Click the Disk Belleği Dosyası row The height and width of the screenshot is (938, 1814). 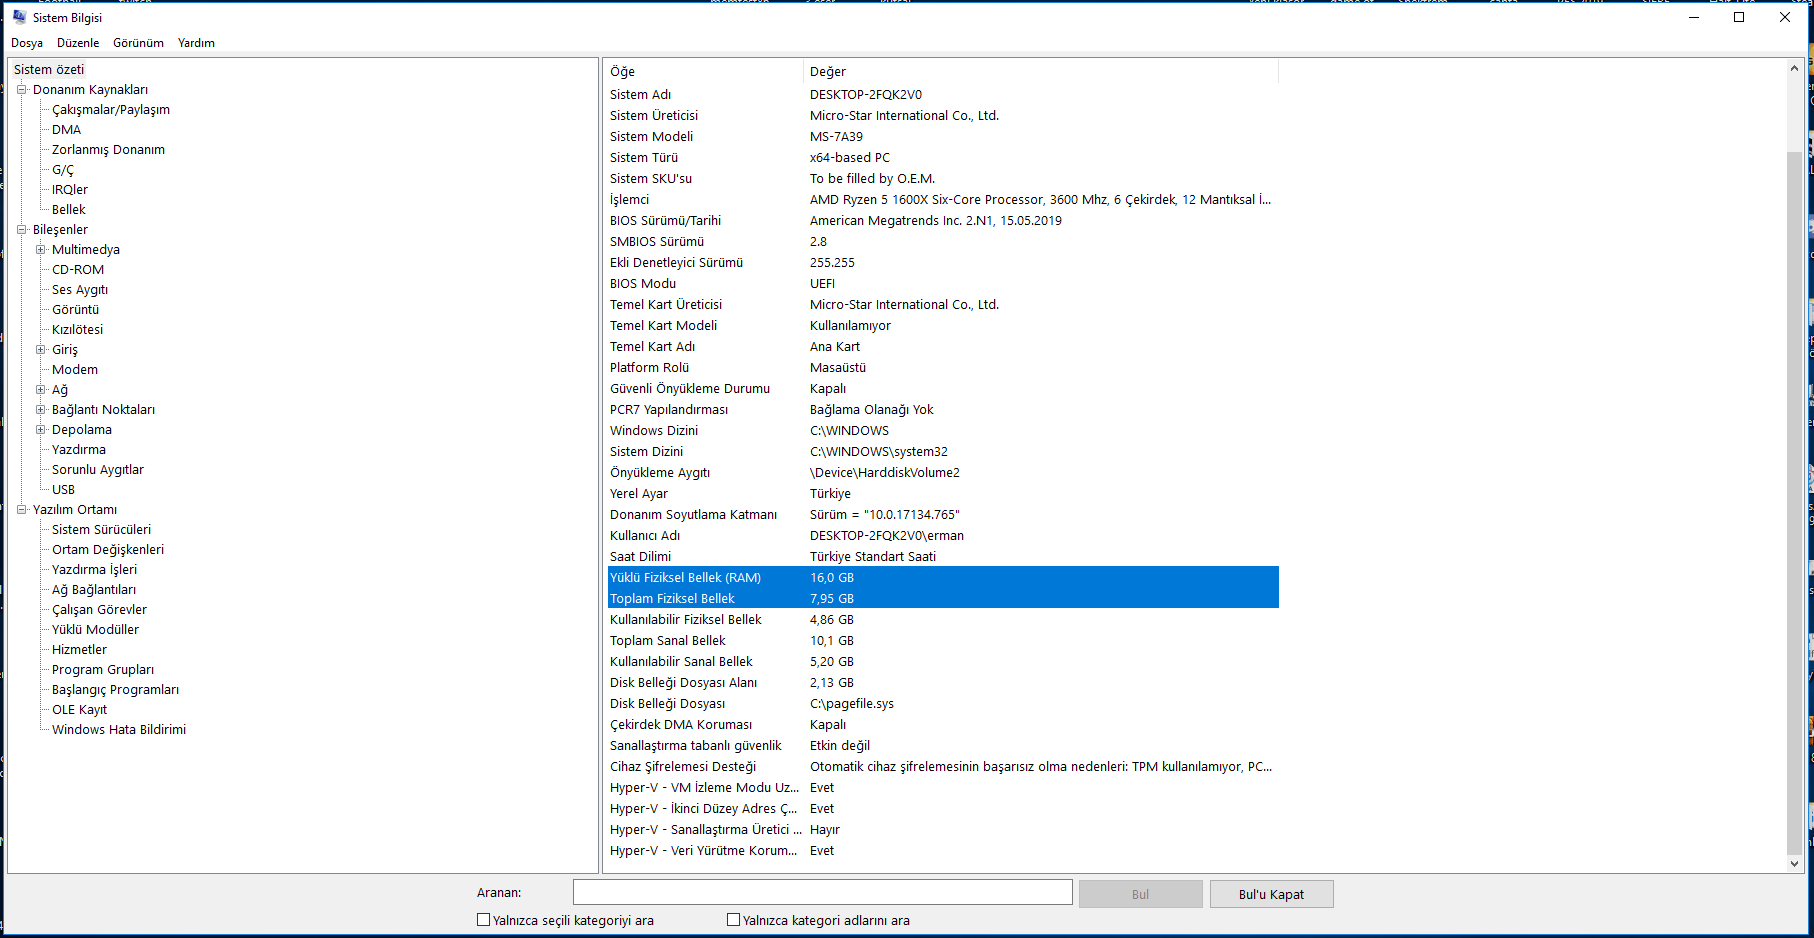pos(943,704)
